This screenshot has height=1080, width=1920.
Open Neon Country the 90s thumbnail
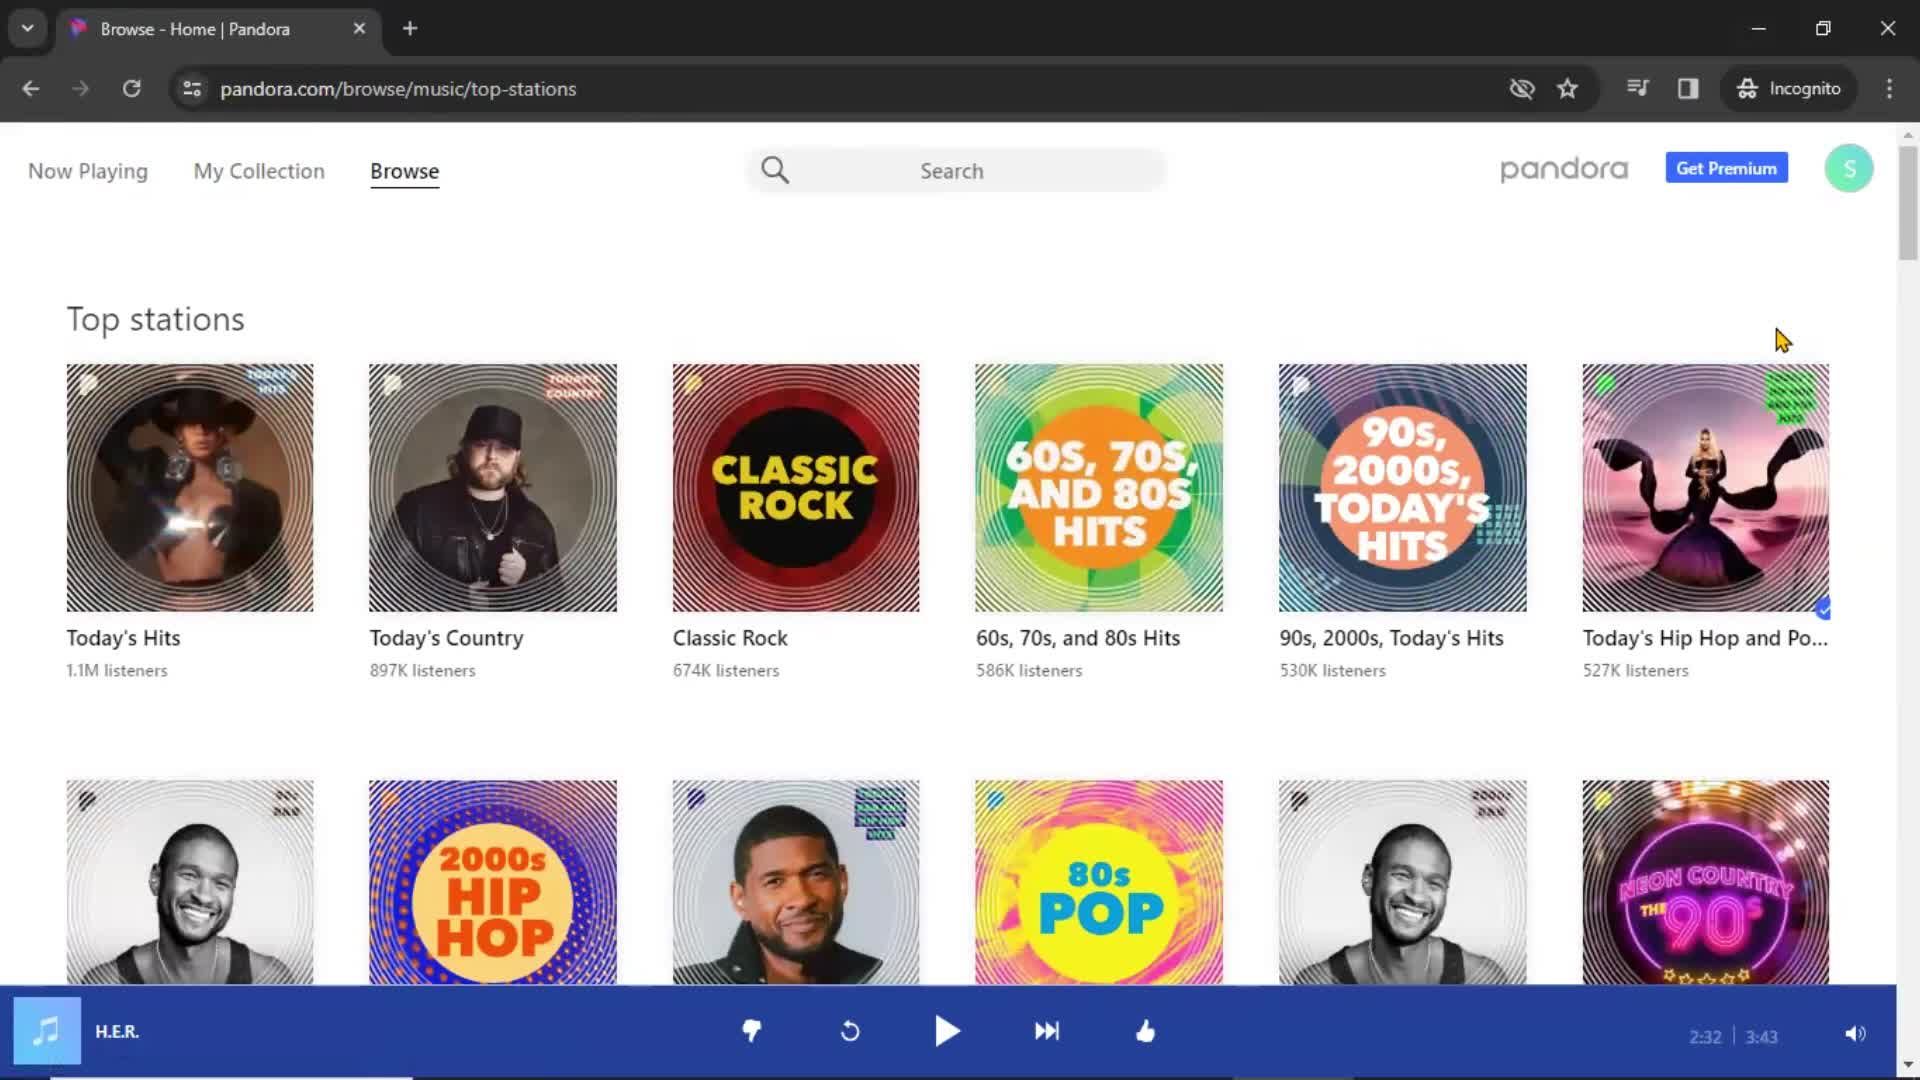click(x=1705, y=882)
